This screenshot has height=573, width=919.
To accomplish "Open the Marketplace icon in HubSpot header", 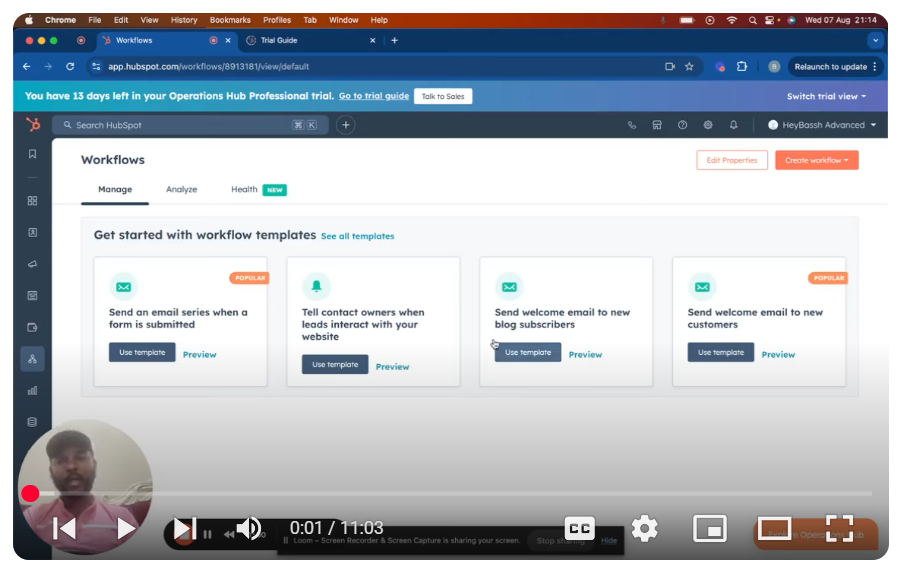I will coord(657,125).
